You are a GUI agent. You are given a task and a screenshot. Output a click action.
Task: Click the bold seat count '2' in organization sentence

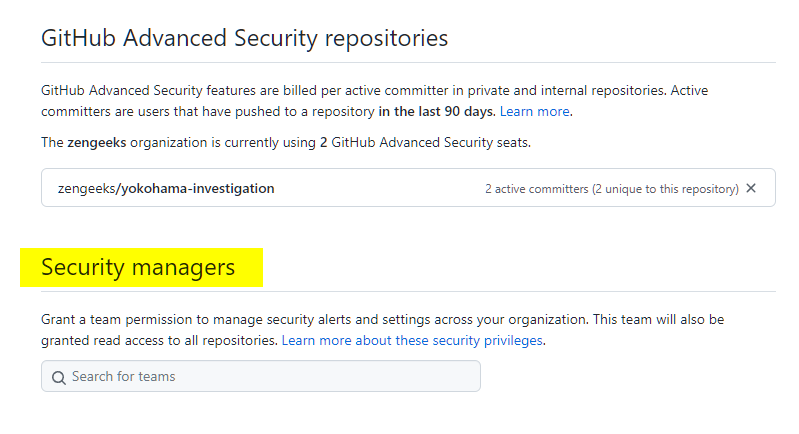point(324,142)
